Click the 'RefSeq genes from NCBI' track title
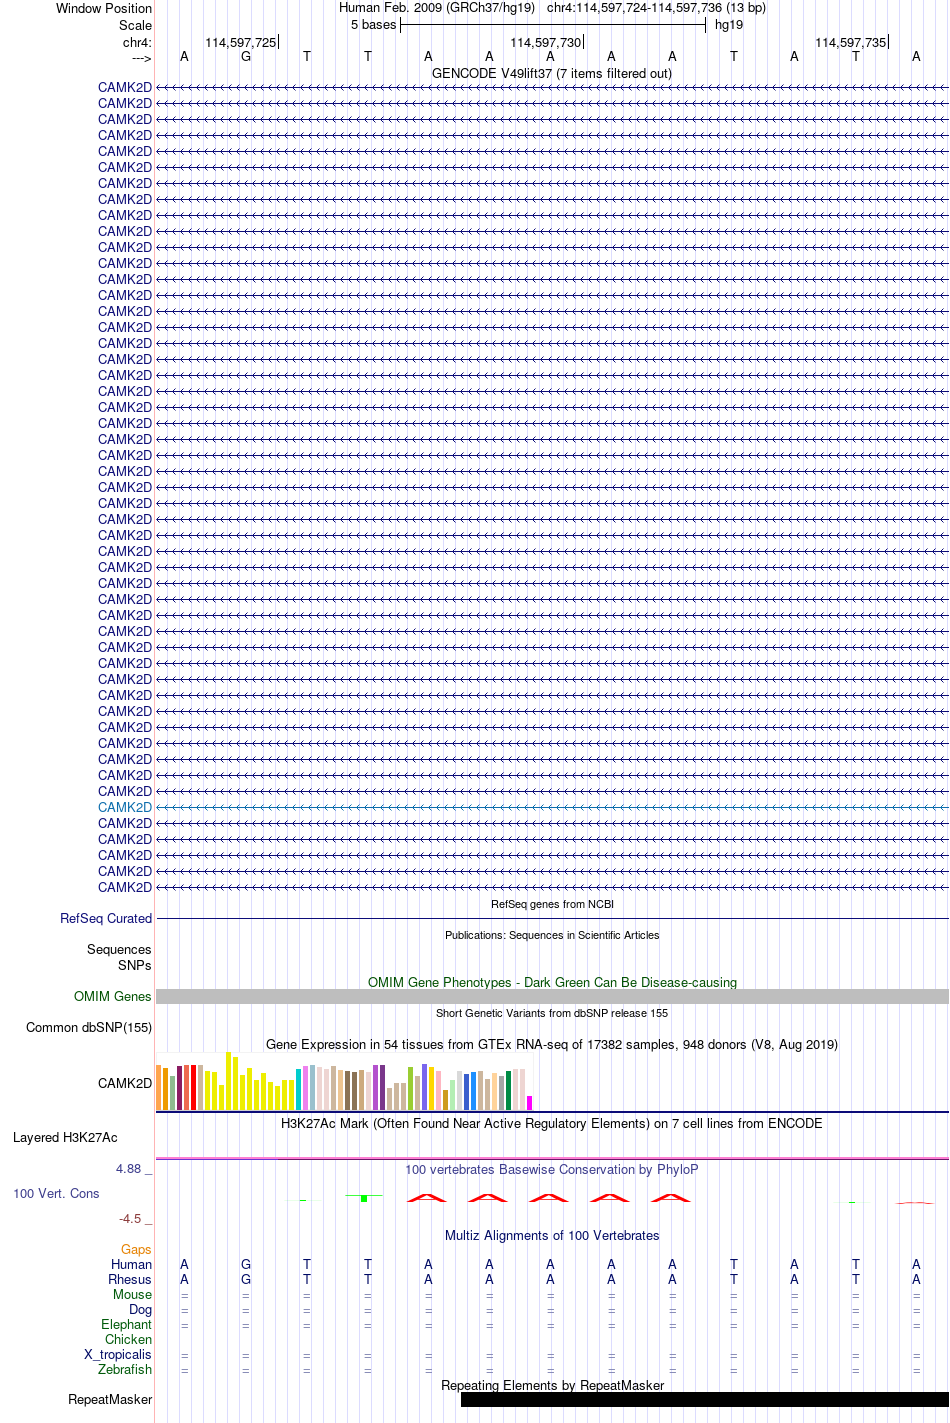Screen dimensions: 950x1423 (552, 904)
